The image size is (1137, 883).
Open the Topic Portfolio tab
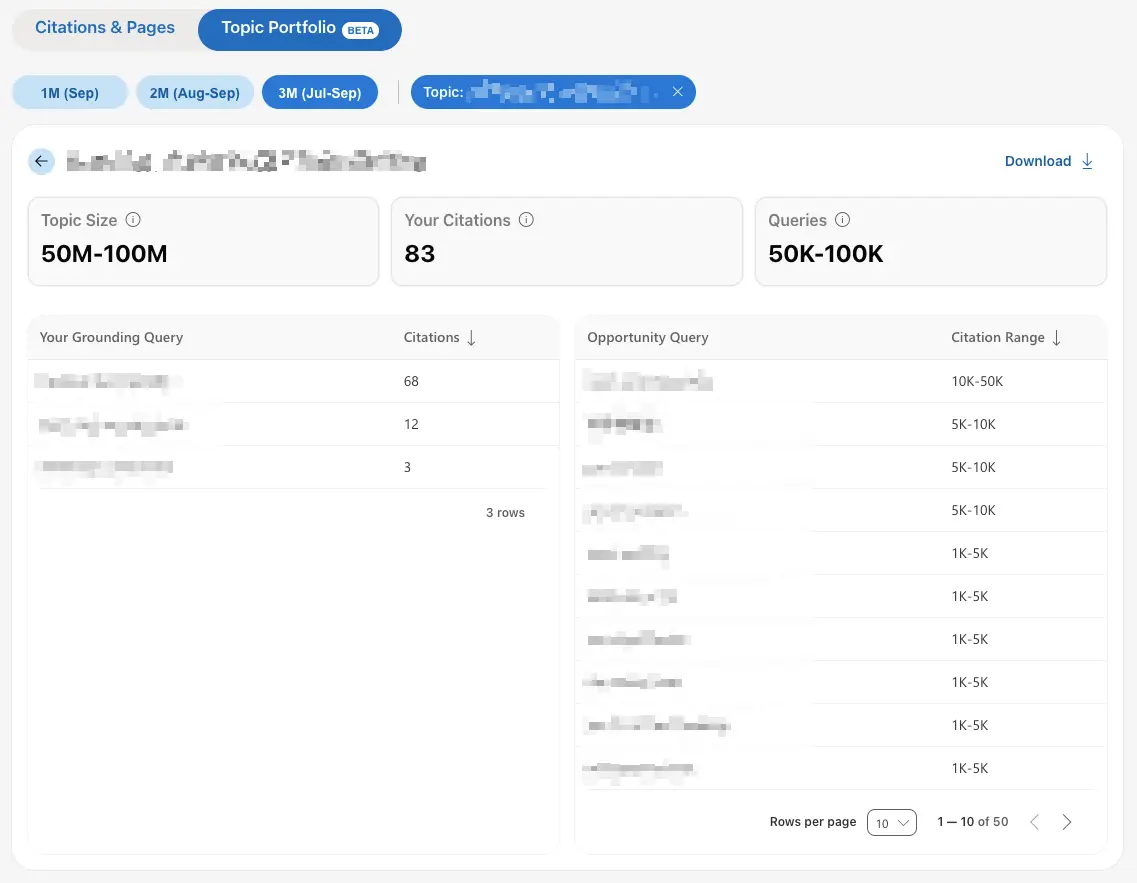(299, 30)
